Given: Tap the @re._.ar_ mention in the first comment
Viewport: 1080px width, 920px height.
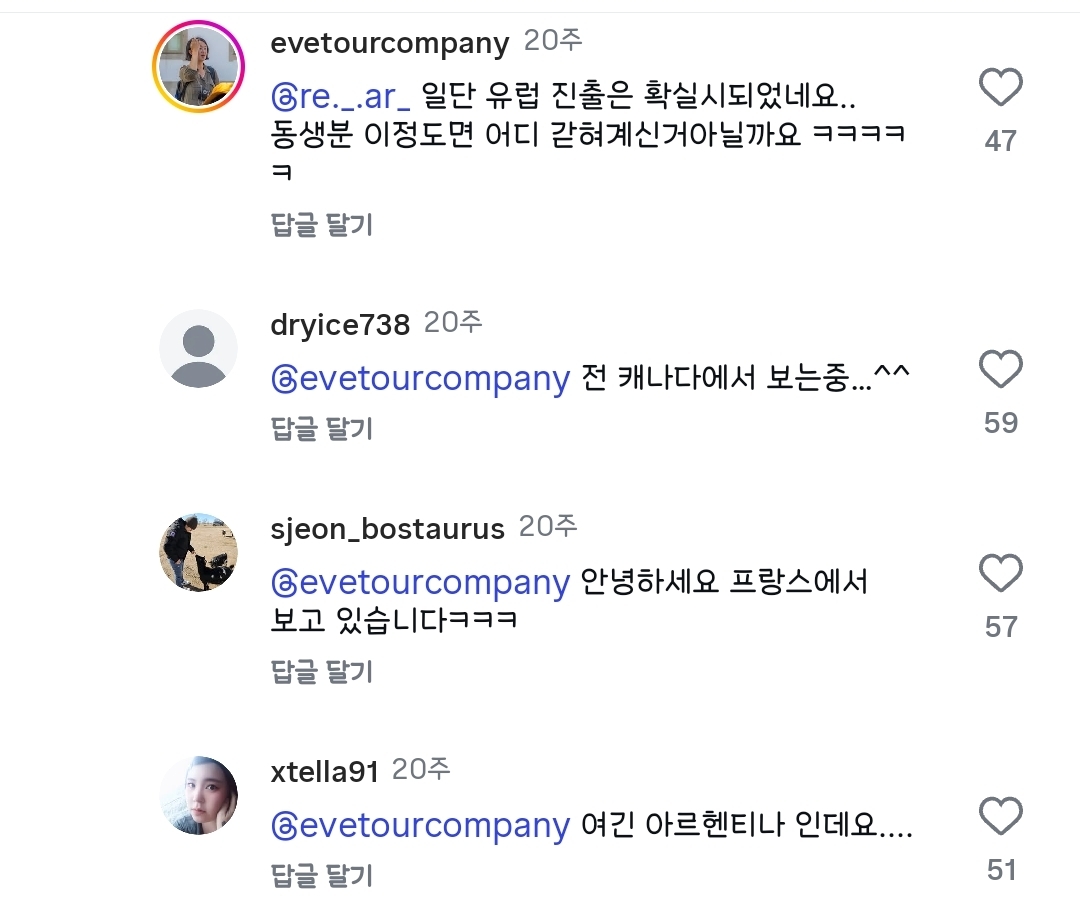Looking at the screenshot, I should [x=341, y=97].
